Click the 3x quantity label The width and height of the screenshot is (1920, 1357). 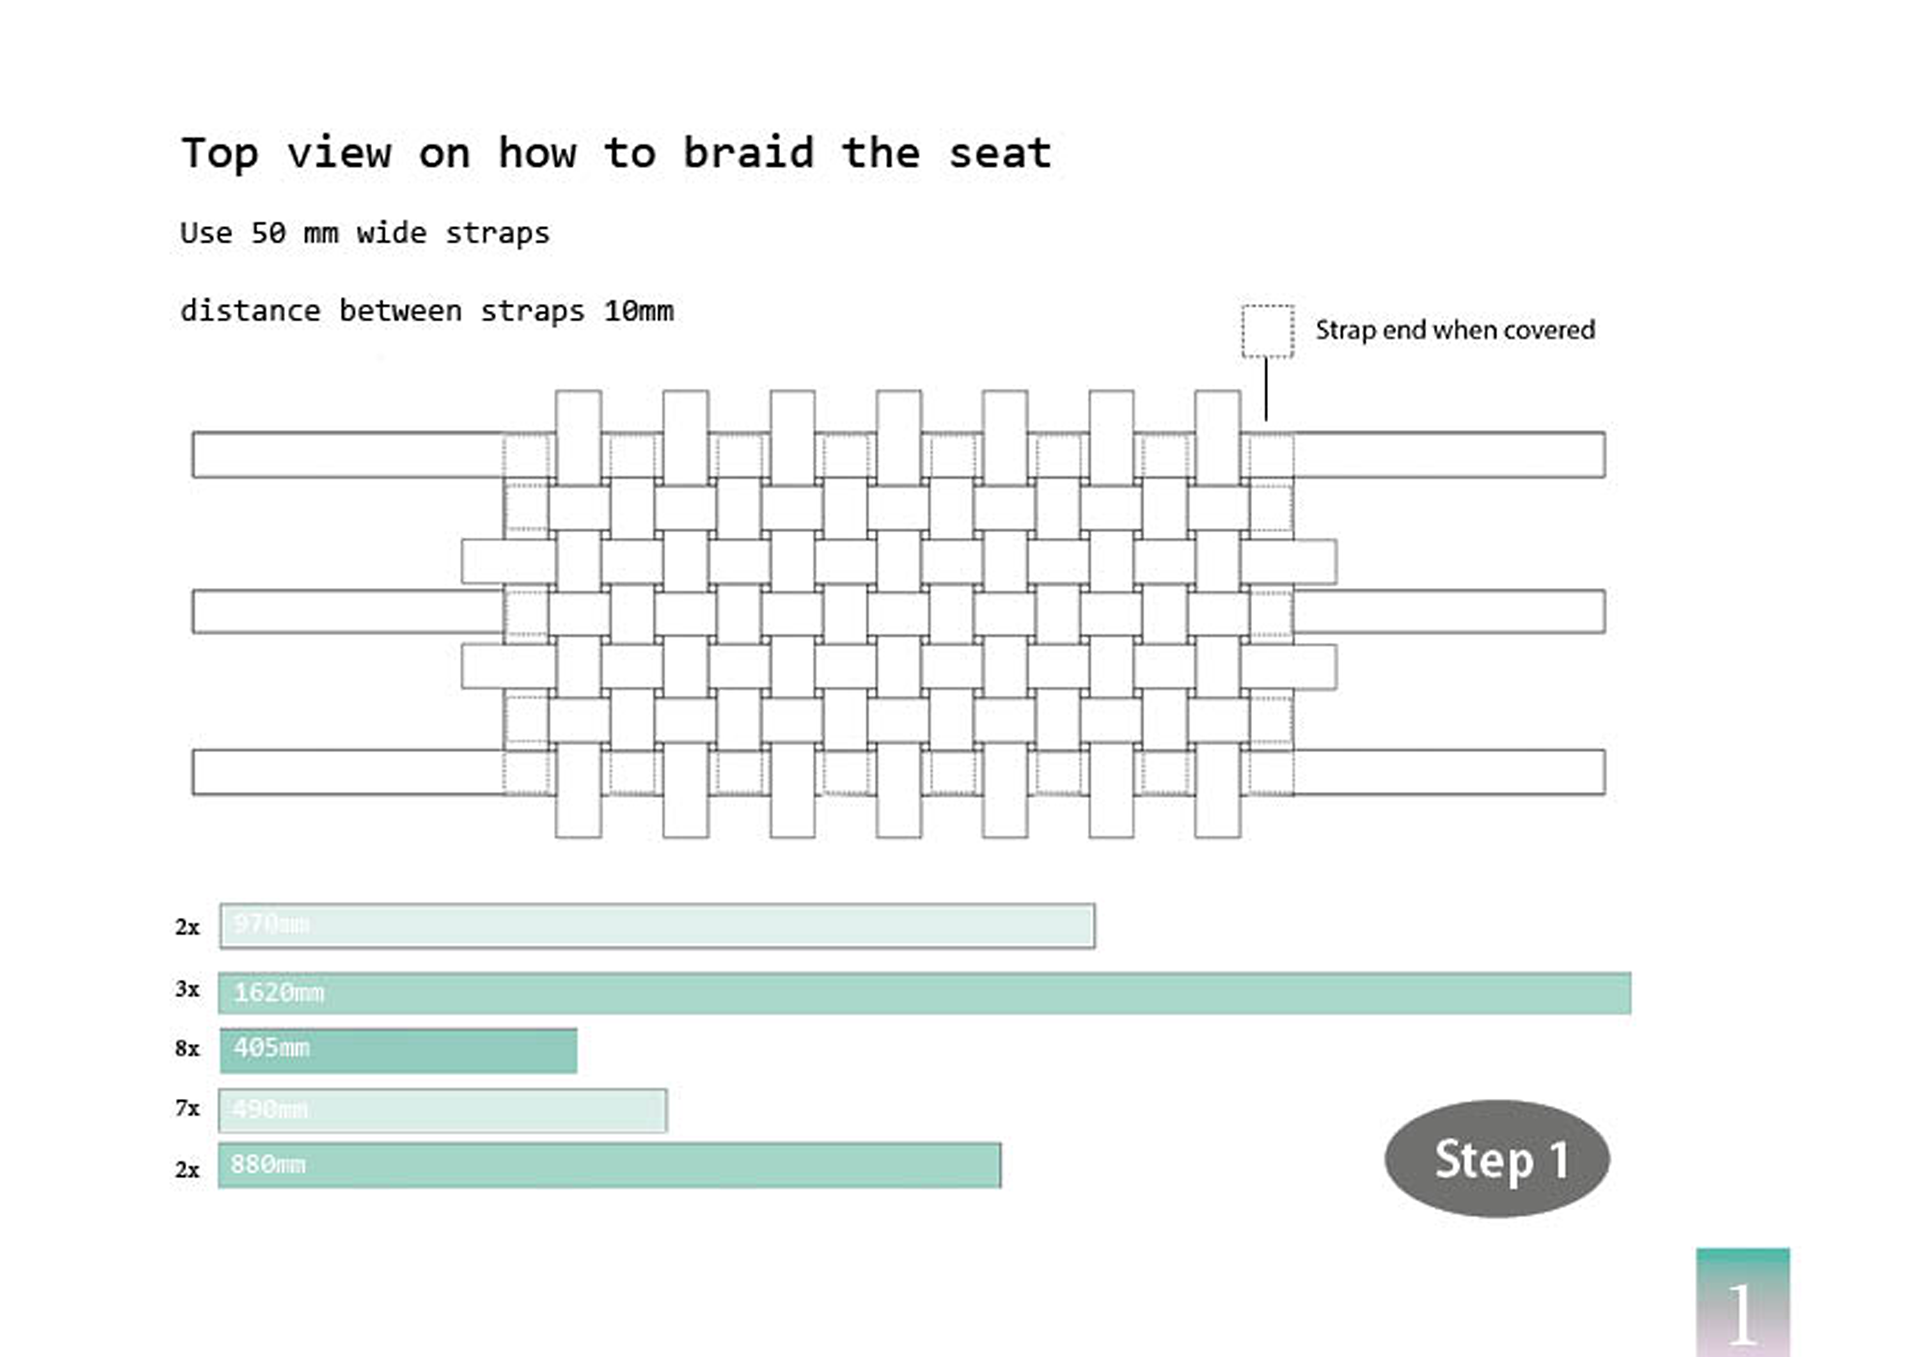187,989
